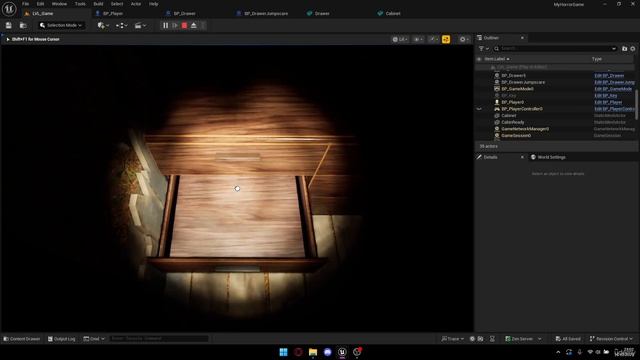Switch to the BP_Drawer tab
This screenshot has height=360, width=640.
[x=181, y=13]
